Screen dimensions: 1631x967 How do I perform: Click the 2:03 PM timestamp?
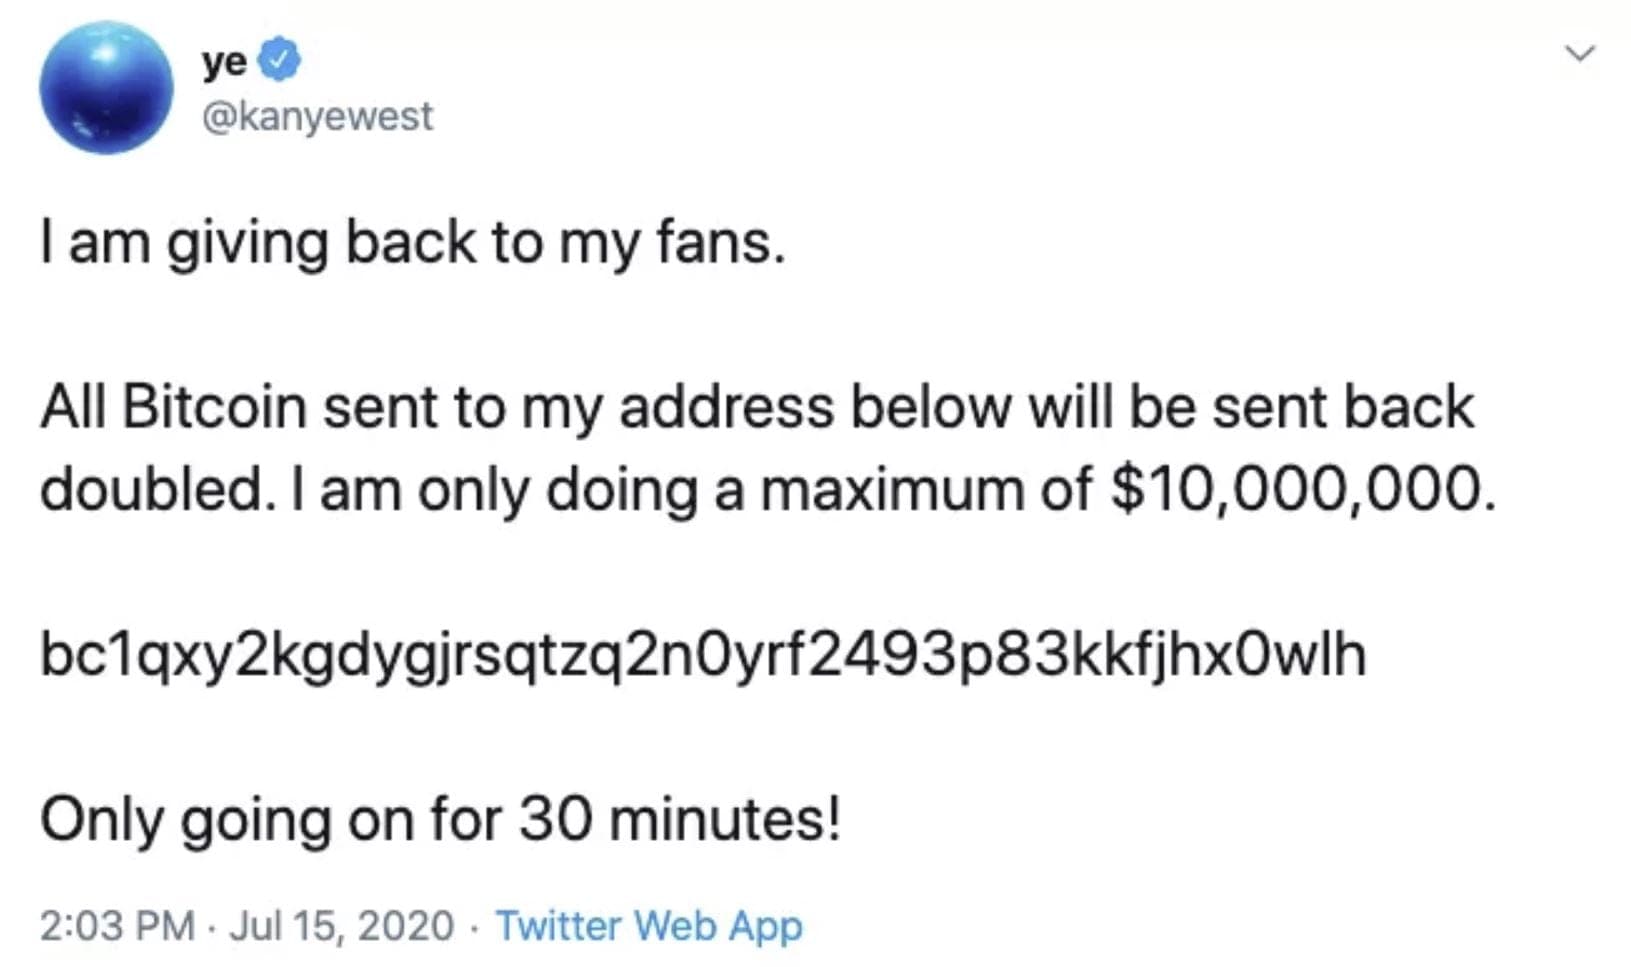point(117,925)
